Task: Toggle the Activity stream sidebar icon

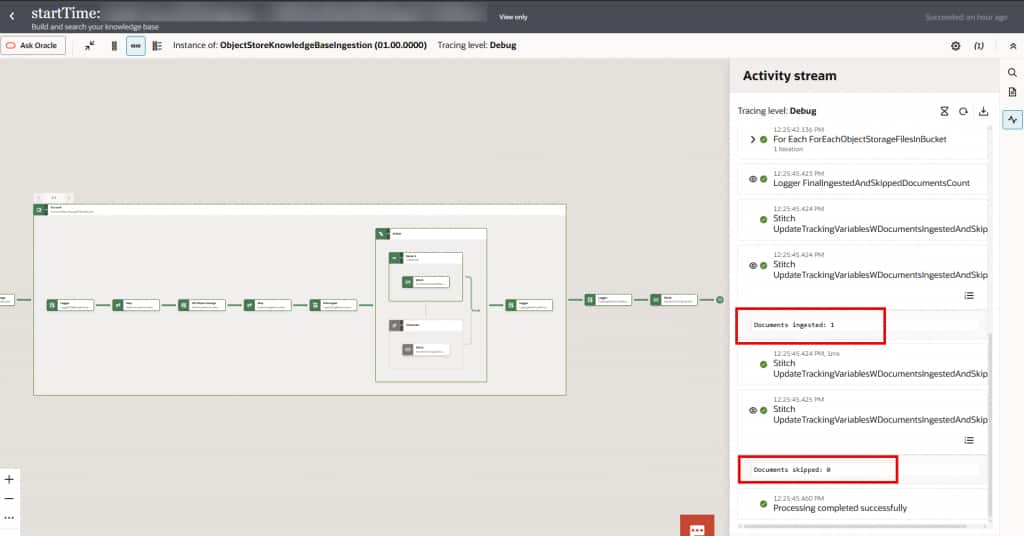Action: [x=1012, y=119]
